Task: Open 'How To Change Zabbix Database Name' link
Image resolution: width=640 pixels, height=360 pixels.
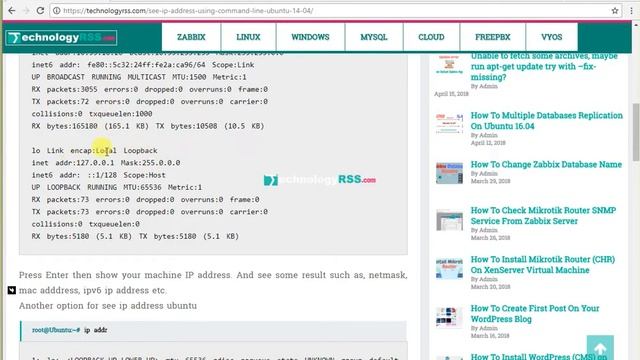Action: 546,164
